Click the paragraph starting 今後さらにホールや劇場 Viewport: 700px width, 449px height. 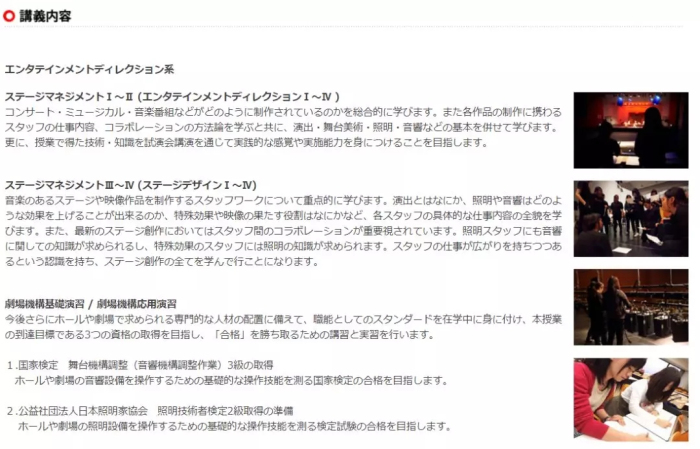click(x=283, y=327)
